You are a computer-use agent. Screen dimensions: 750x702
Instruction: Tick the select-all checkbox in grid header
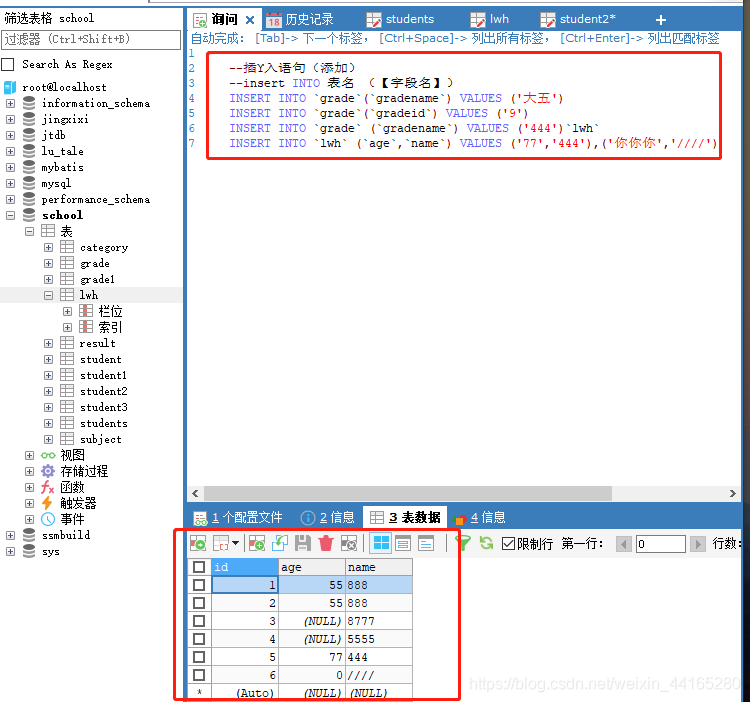199,567
